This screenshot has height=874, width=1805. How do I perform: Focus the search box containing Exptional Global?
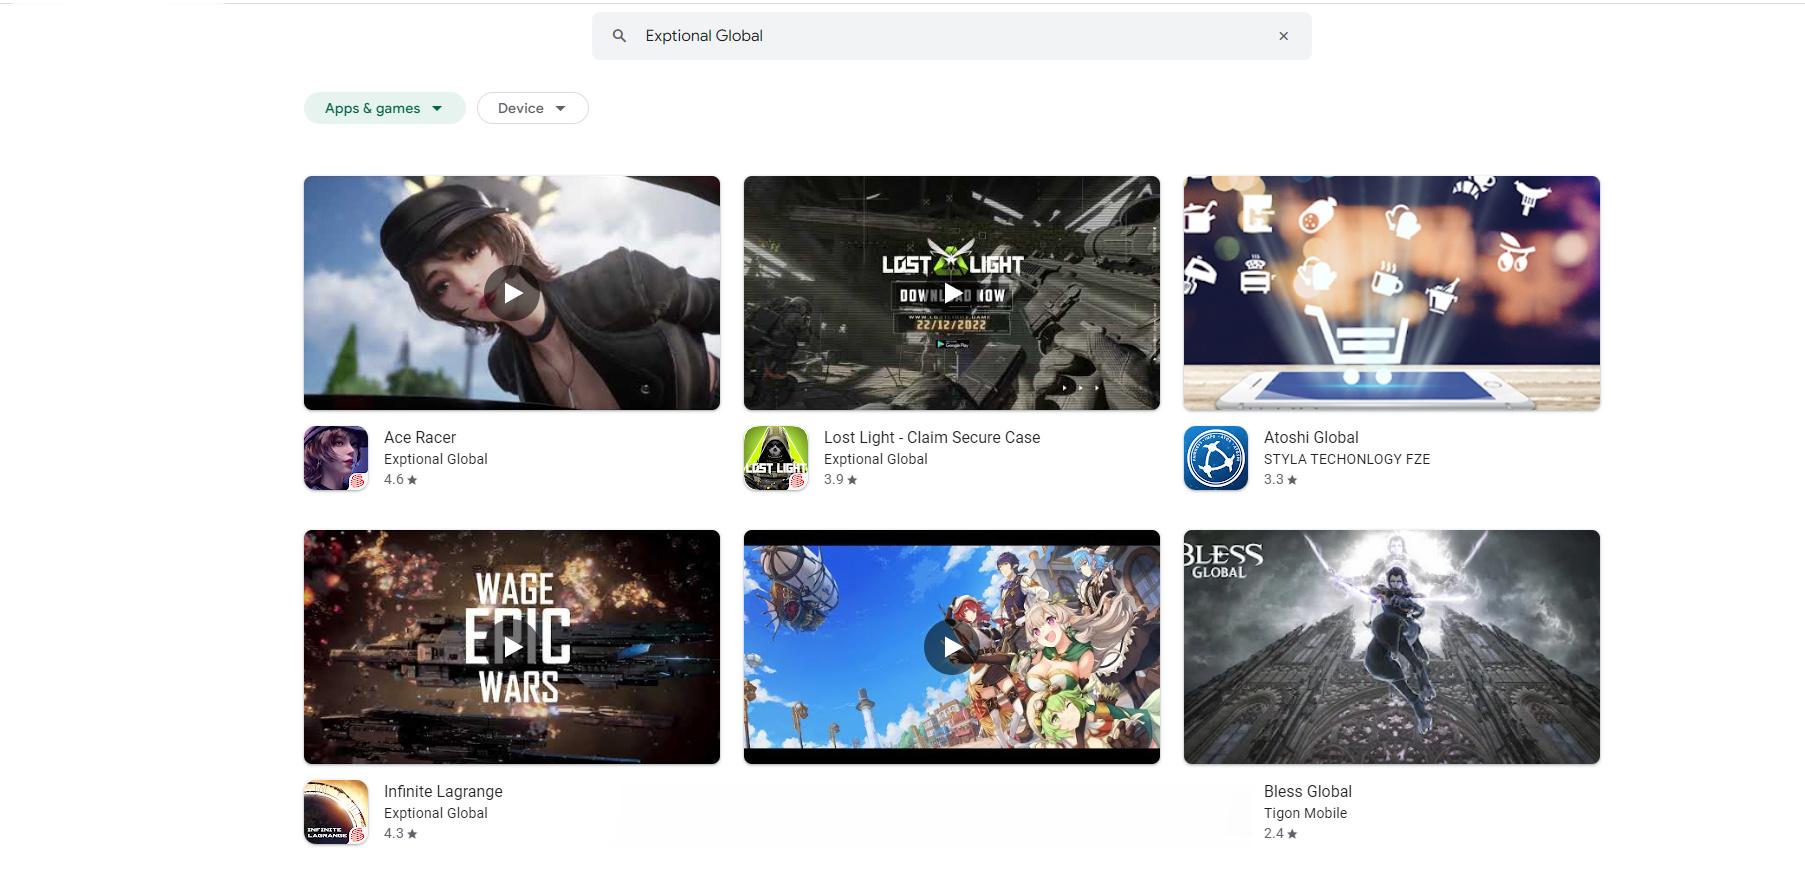pos(951,36)
